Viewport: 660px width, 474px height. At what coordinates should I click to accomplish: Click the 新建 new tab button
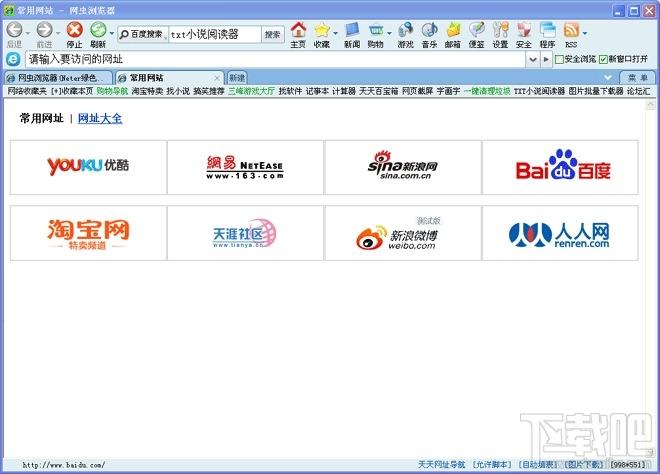coord(237,78)
